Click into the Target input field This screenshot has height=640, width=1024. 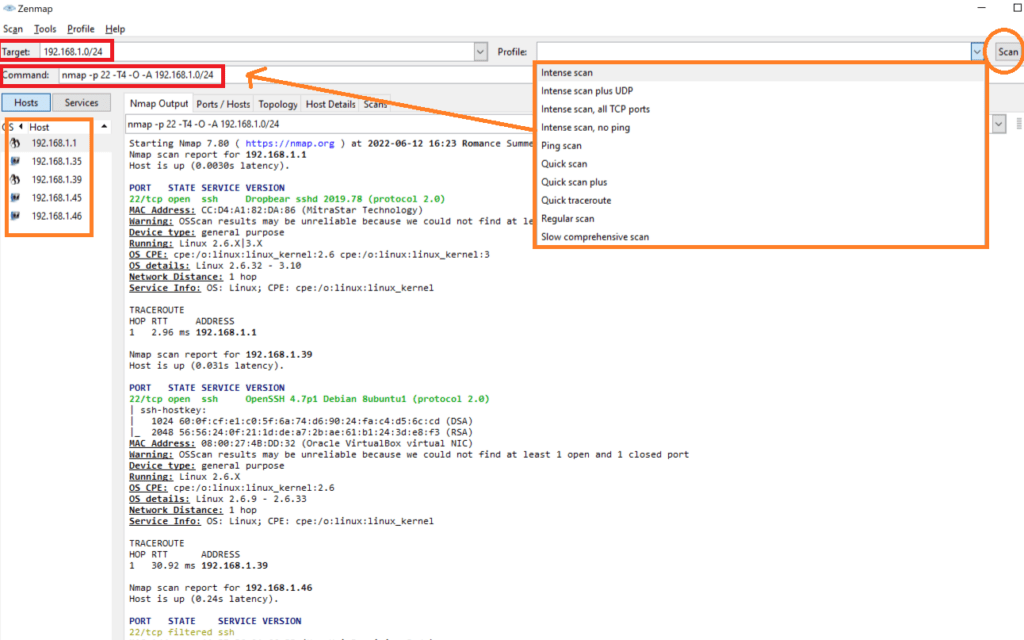coord(257,52)
